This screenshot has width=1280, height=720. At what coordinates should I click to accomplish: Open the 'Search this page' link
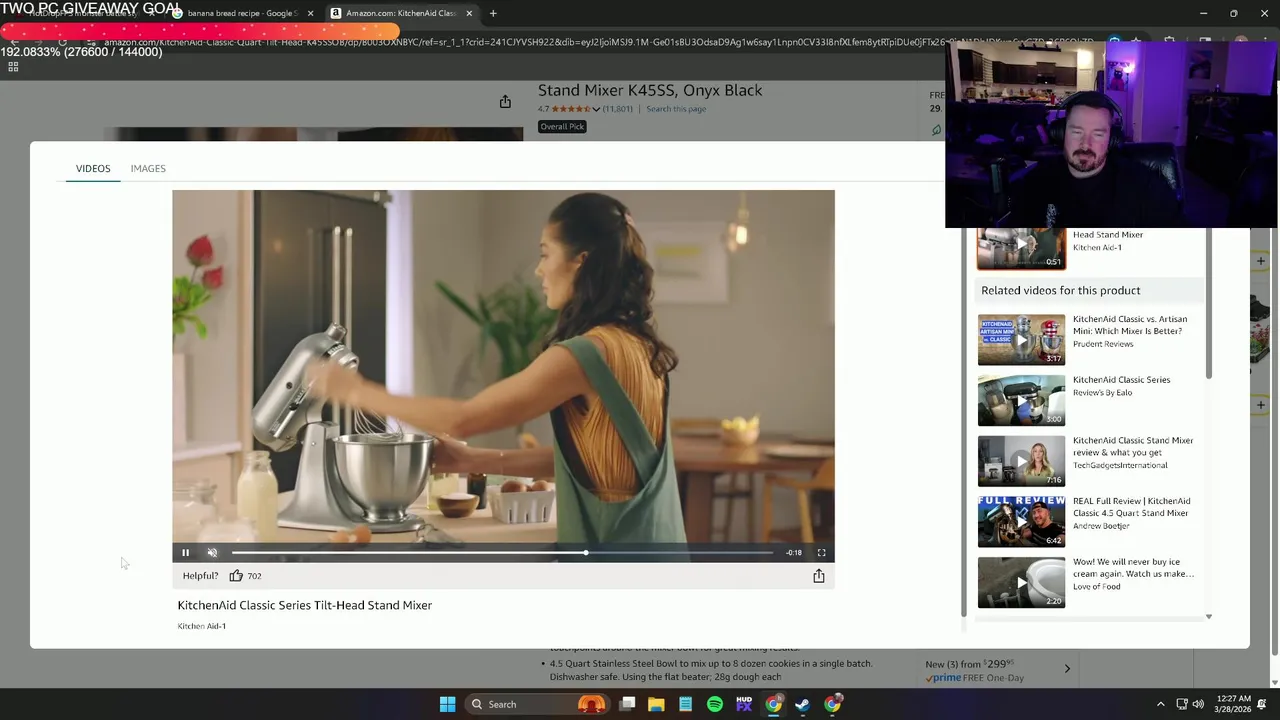676,109
